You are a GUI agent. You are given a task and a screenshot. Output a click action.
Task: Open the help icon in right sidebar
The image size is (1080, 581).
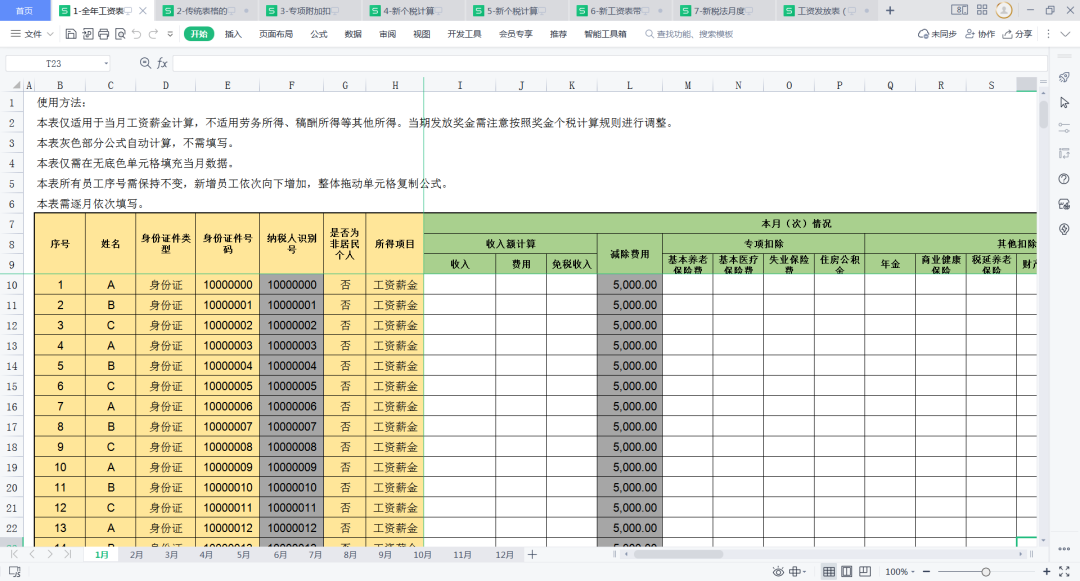click(1063, 179)
